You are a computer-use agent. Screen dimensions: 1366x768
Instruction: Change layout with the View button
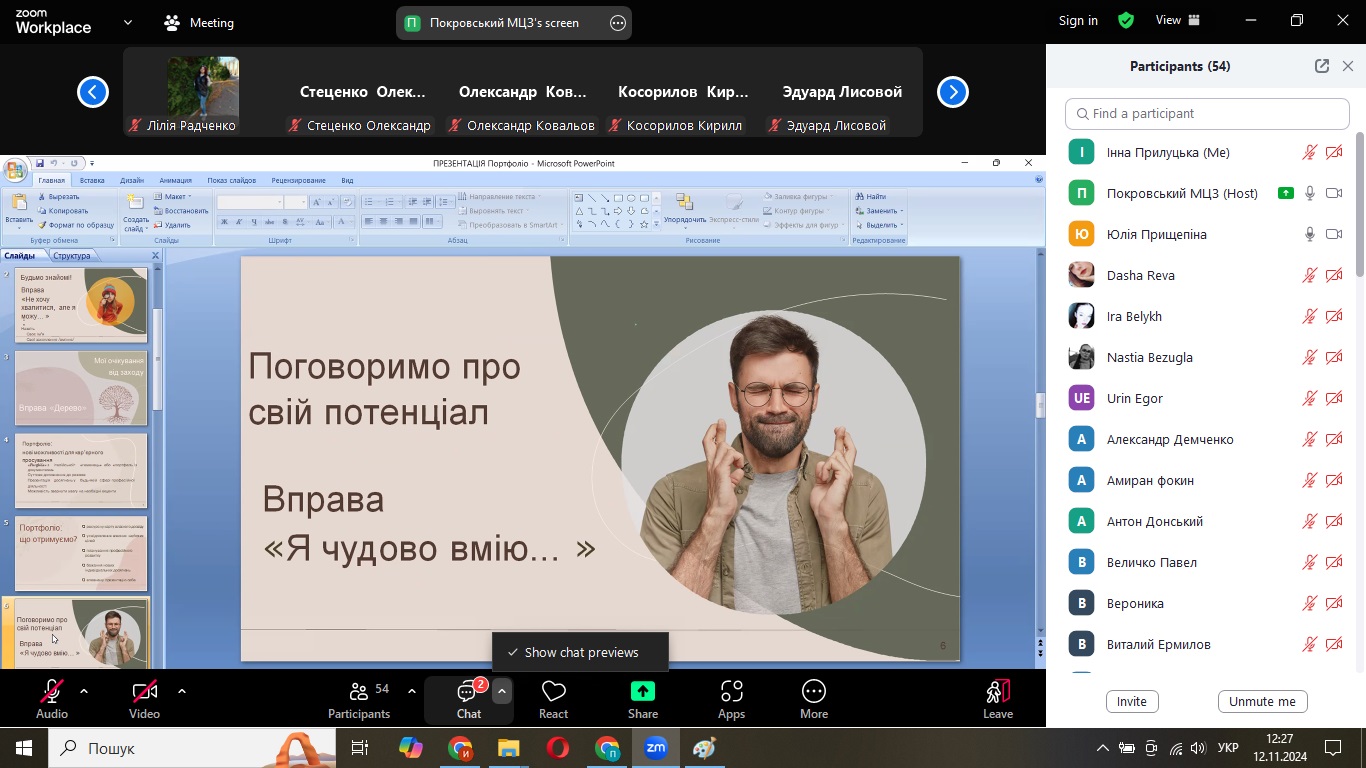pyautogui.click(x=1178, y=20)
